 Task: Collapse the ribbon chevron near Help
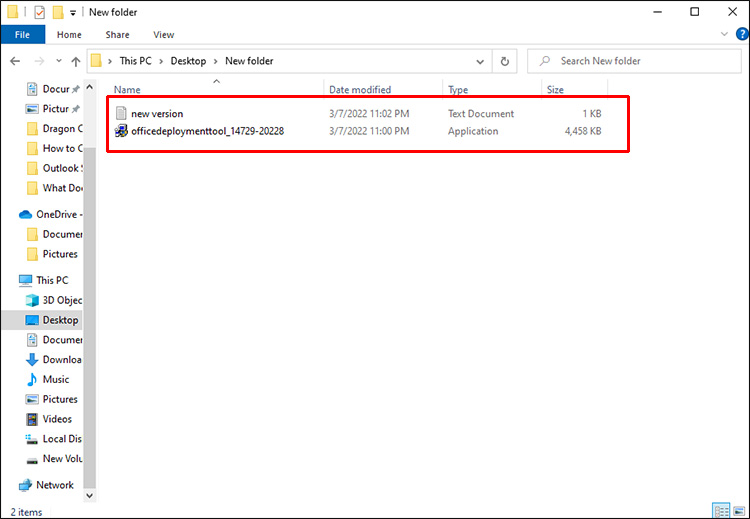click(724, 34)
